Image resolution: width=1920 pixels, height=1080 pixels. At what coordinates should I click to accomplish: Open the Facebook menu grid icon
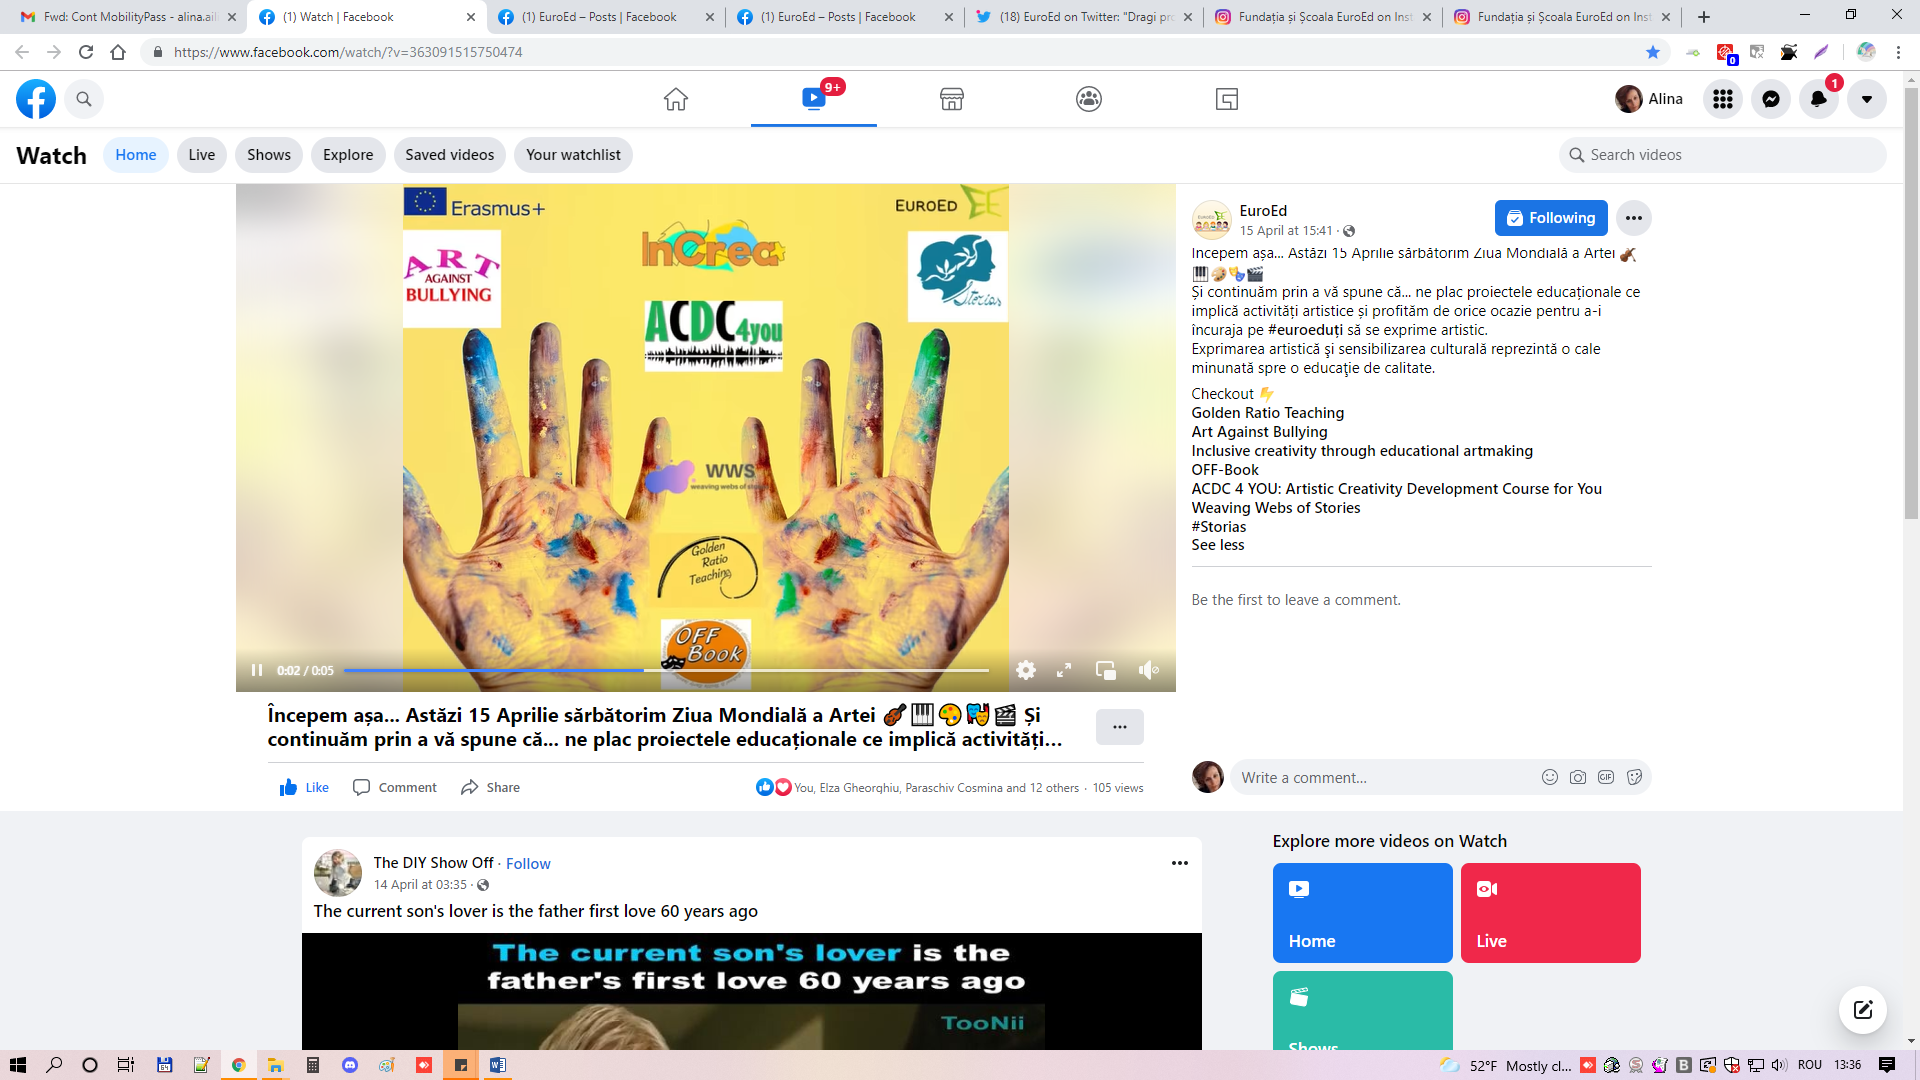1723,99
